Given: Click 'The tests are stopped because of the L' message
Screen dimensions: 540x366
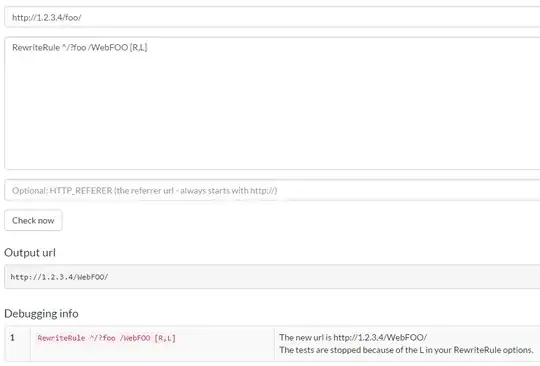Looking at the screenshot, I should 406,350.
